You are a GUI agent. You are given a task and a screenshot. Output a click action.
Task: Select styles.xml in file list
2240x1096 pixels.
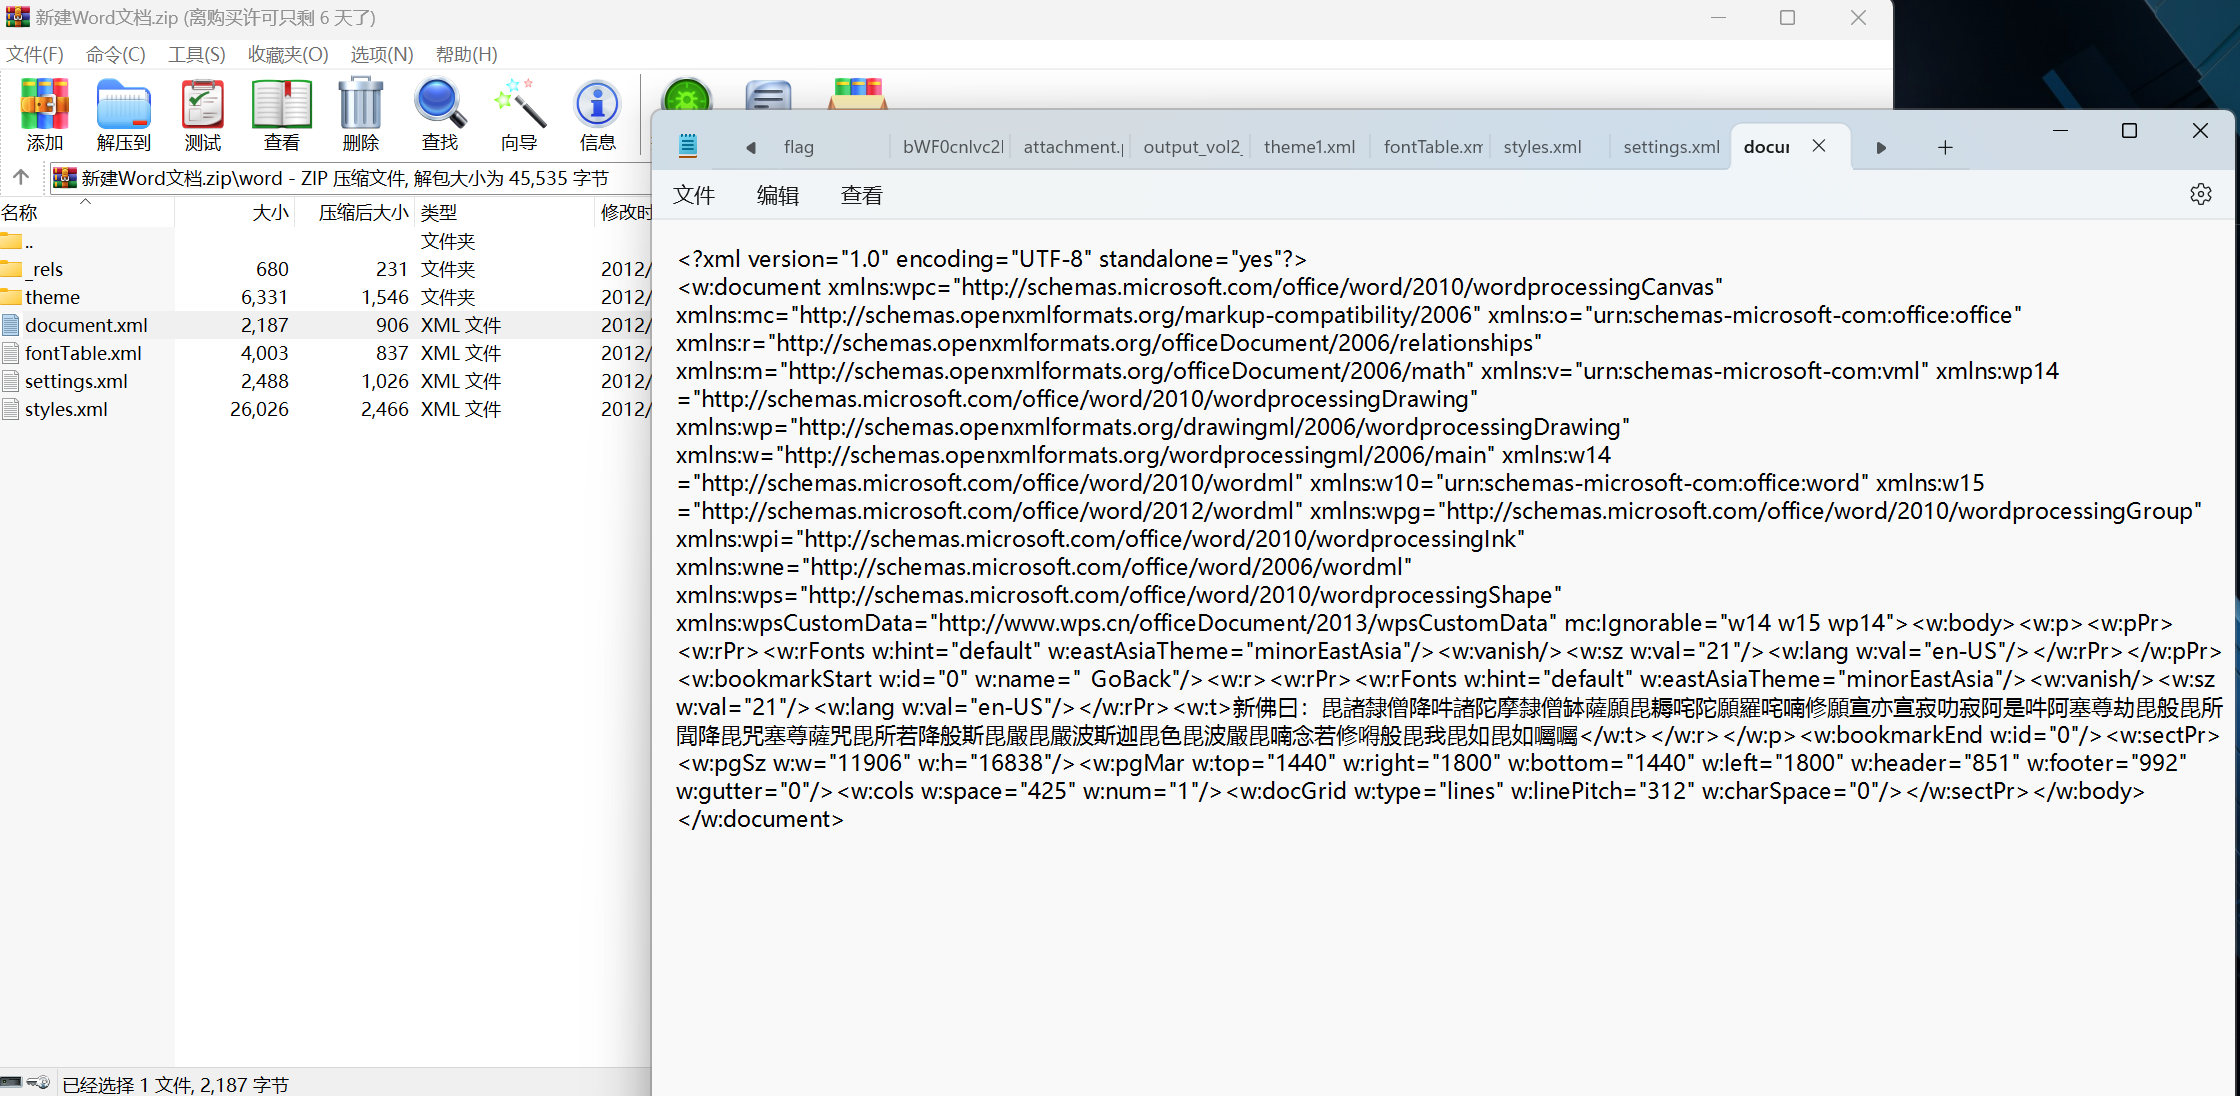[325, 409]
